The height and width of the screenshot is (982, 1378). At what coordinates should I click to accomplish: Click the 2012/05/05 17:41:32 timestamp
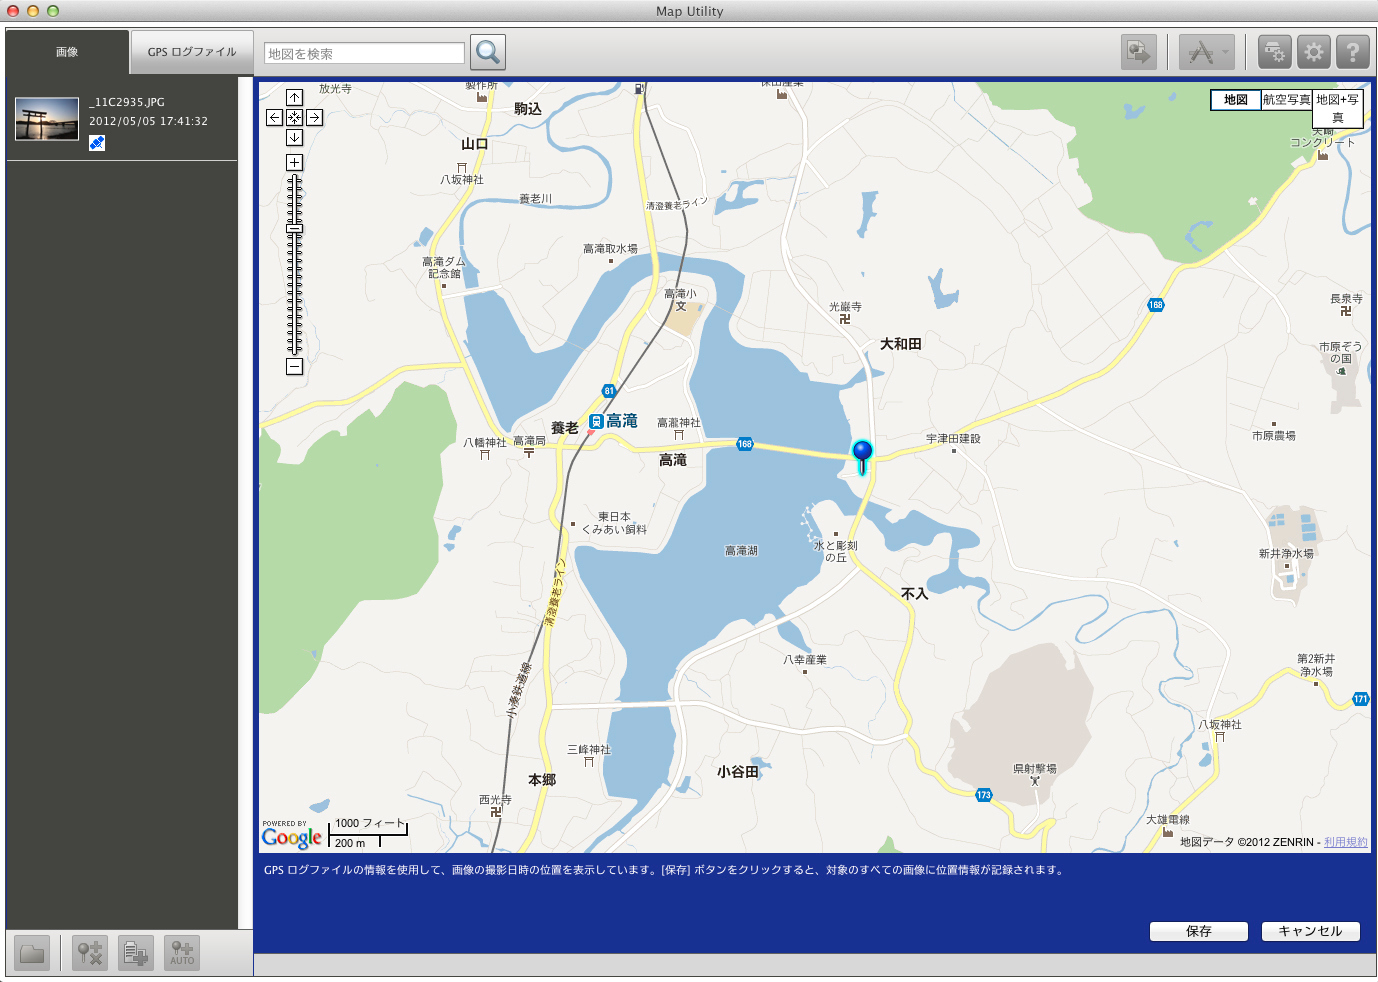pos(148,121)
